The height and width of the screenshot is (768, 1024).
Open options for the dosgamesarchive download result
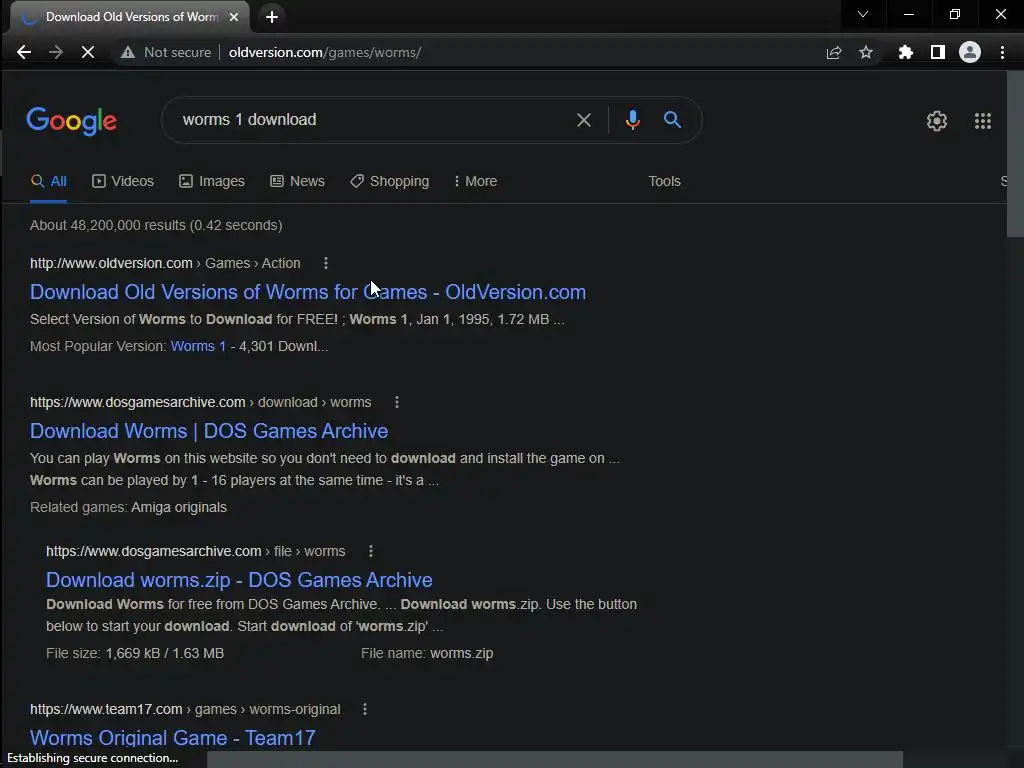(x=397, y=402)
